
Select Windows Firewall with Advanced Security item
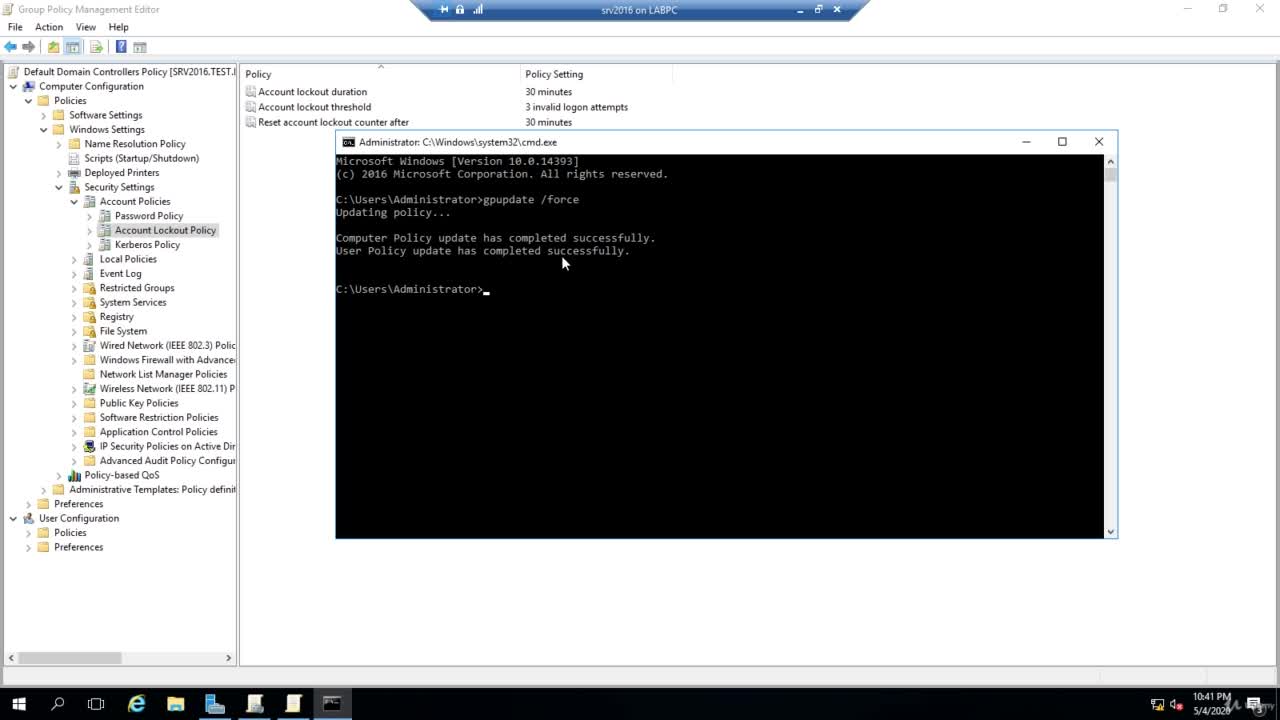point(167,360)
